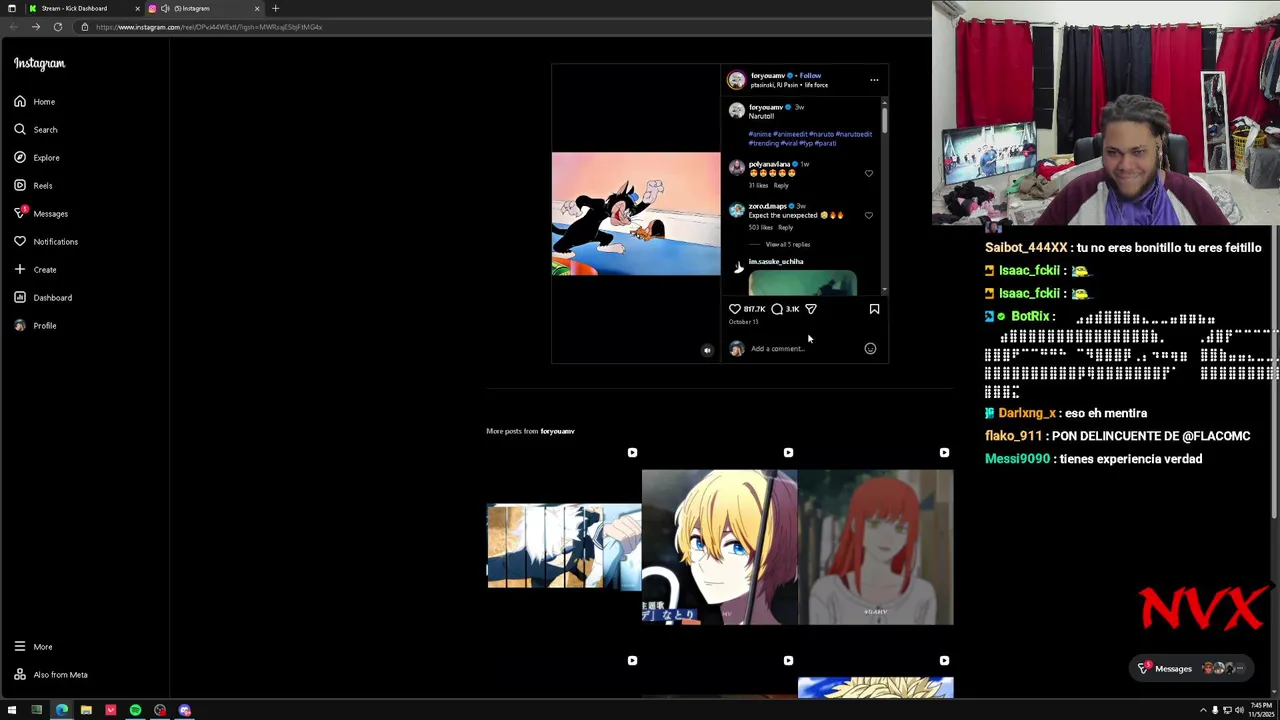Open Reels from the sidebar
The height and width of the screenshot is (720, 1280).
(x=33, y=185)
